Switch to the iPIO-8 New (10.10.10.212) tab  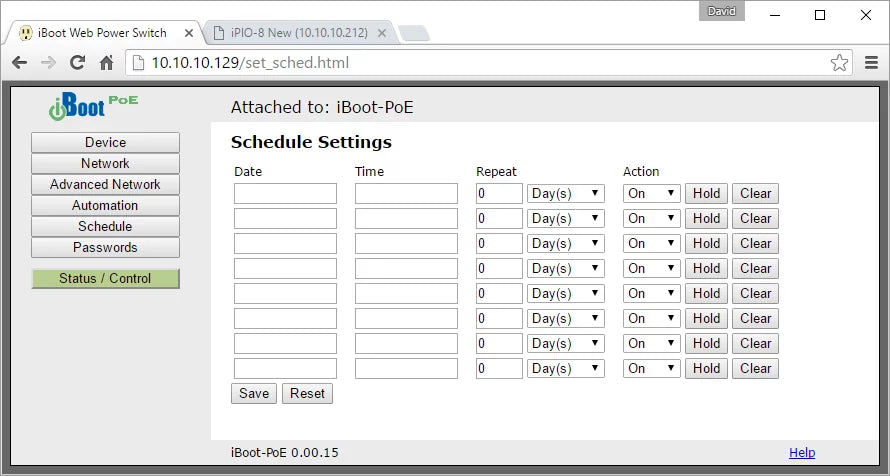click(299, 33)
